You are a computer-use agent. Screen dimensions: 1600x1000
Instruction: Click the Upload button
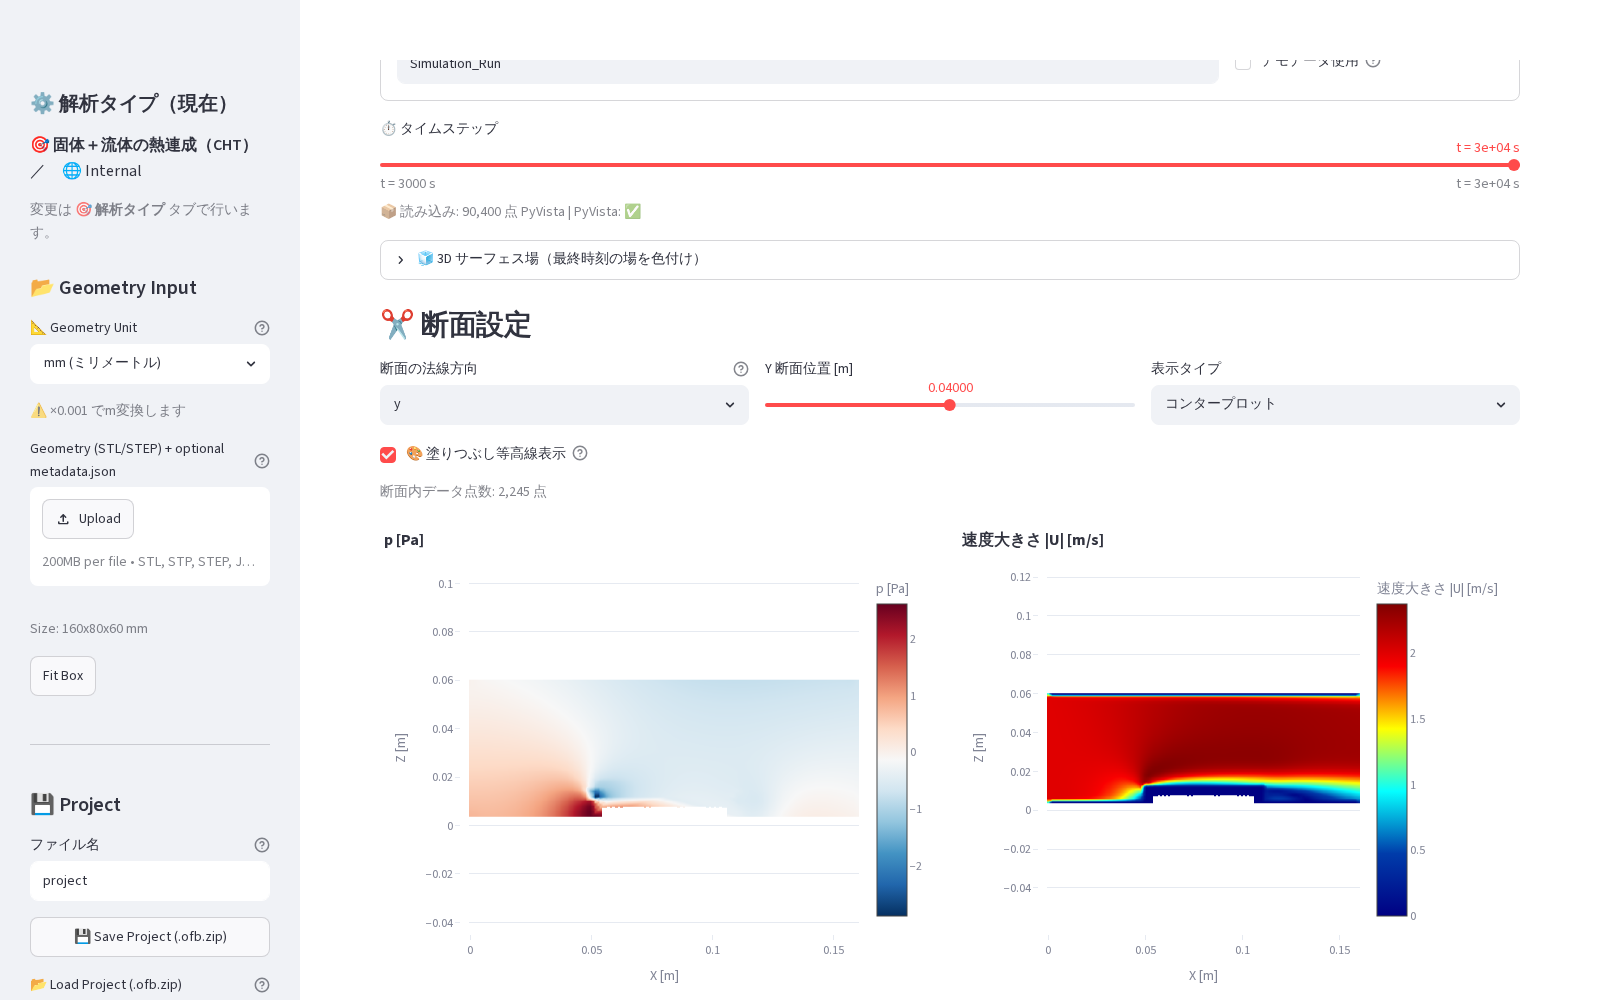tap(88, 519)
